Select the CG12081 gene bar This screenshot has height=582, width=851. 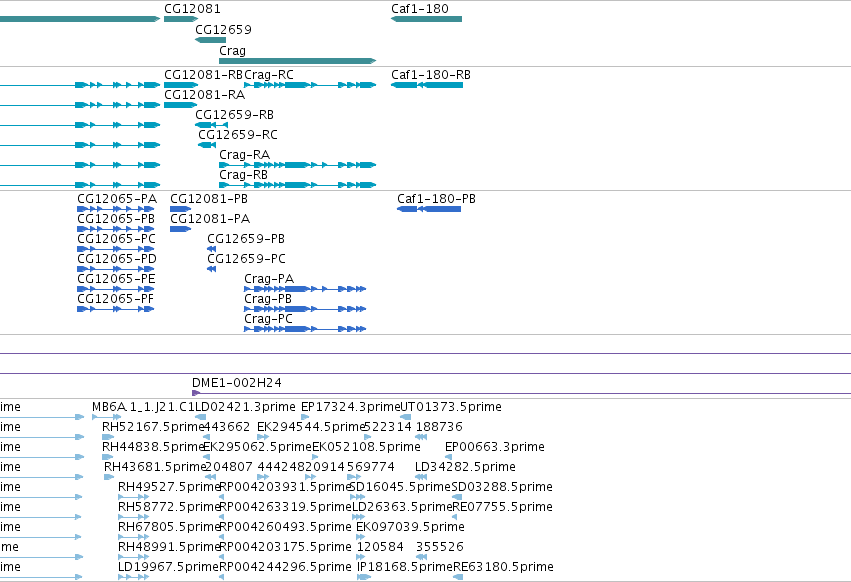[181, 19]
